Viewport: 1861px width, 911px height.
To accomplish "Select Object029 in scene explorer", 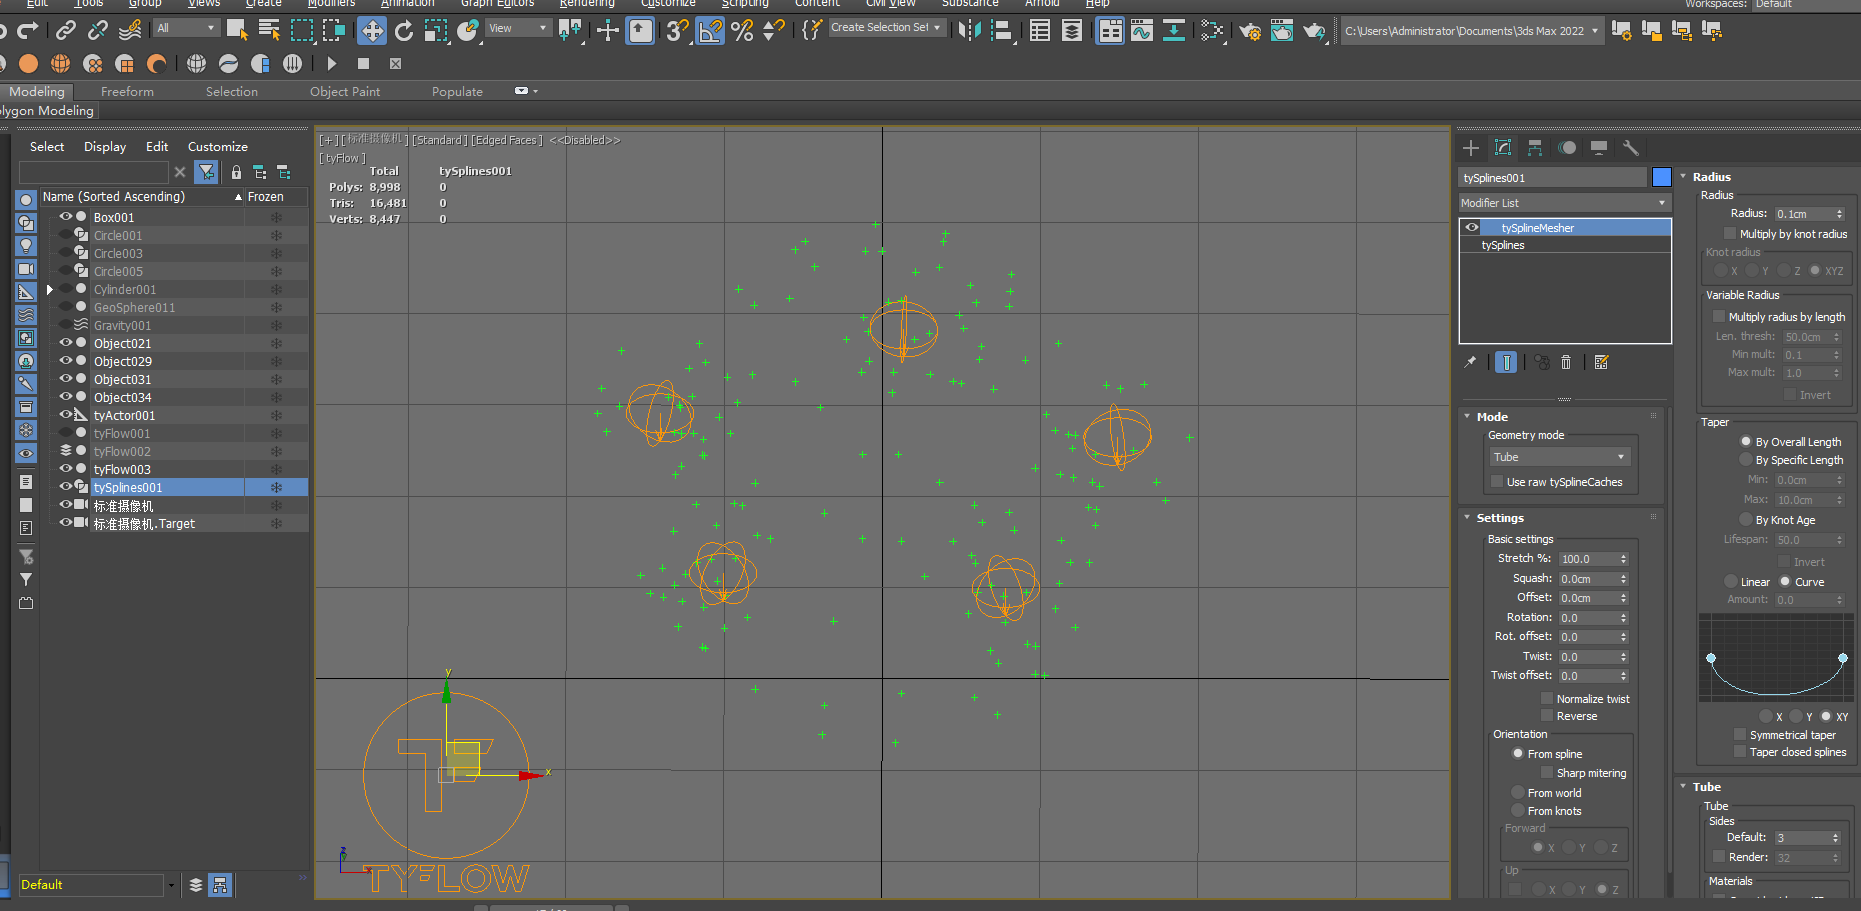I will [123, 361].
